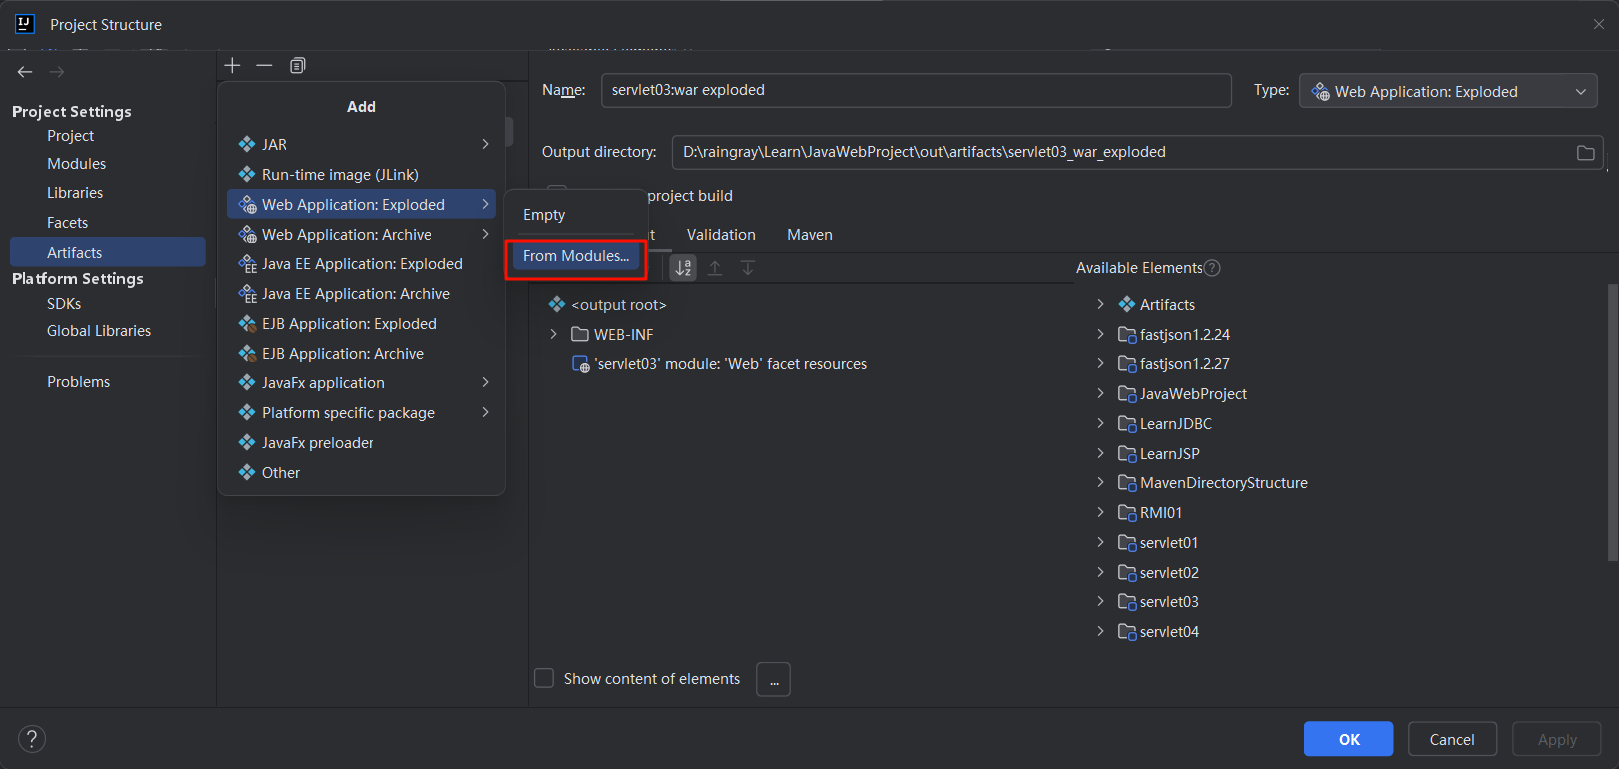Click the ellipsis button beside Show content

[774, 679]
